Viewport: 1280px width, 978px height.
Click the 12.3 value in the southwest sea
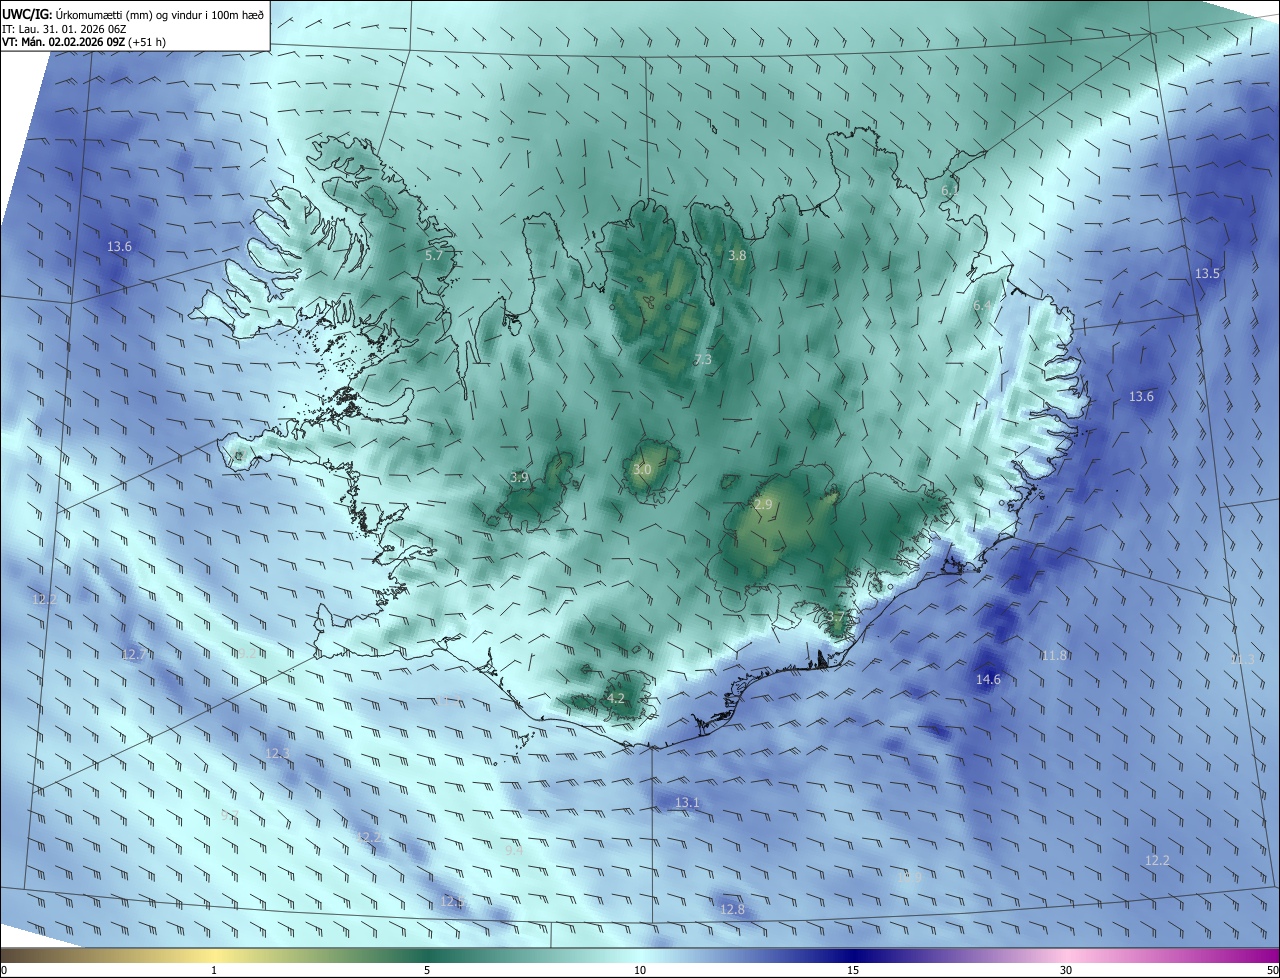278,753
